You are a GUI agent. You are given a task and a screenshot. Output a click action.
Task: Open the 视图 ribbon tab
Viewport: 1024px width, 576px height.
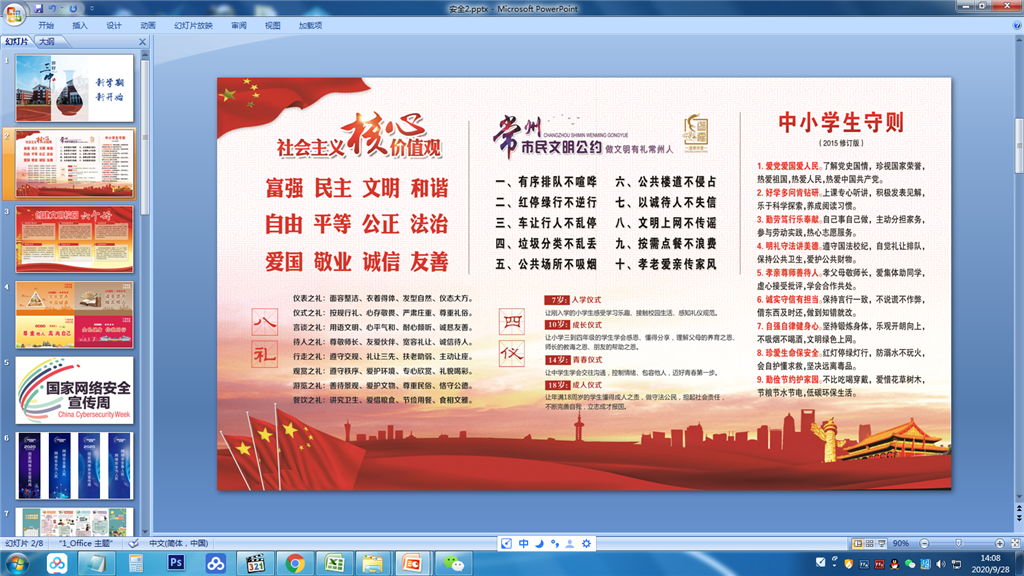coord(272,25)
